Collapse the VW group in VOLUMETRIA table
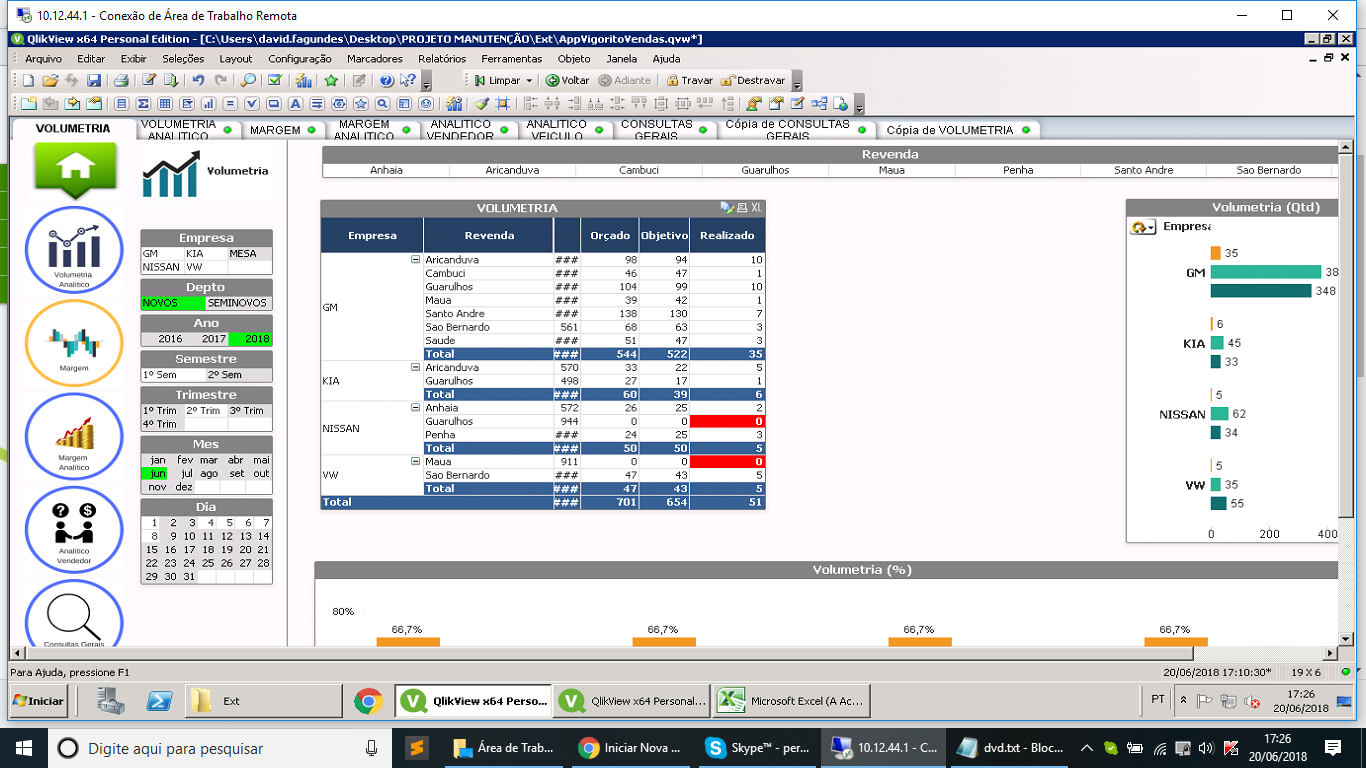This screenshot has width=1366, height=768. pyautogui.click(x=415, y=462)
